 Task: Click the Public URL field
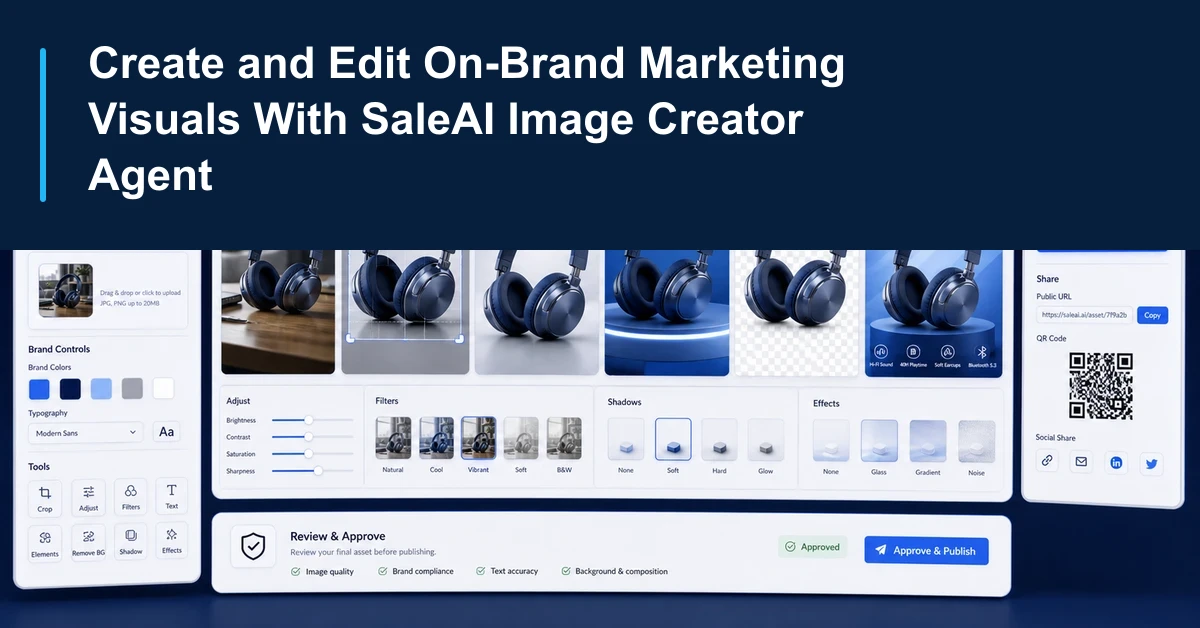(1084, 314)
